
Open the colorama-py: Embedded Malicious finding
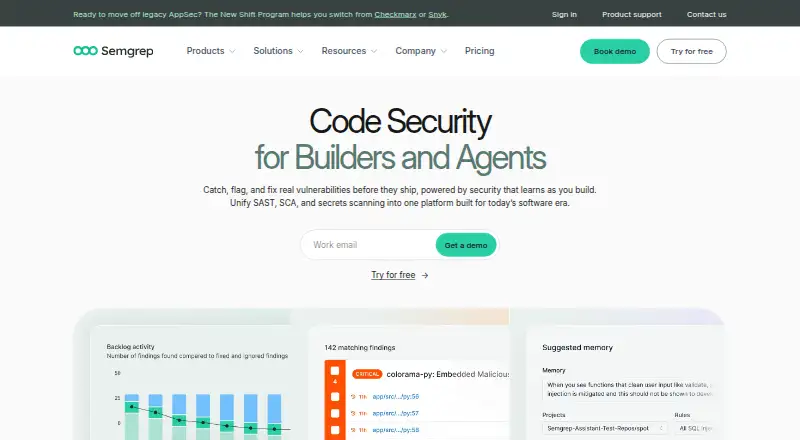click(447, 374)
